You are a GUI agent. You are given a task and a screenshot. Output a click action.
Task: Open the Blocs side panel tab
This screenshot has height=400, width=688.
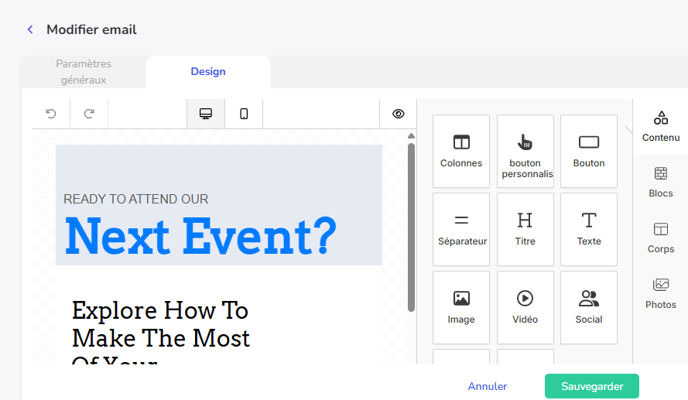pos(661,182)
